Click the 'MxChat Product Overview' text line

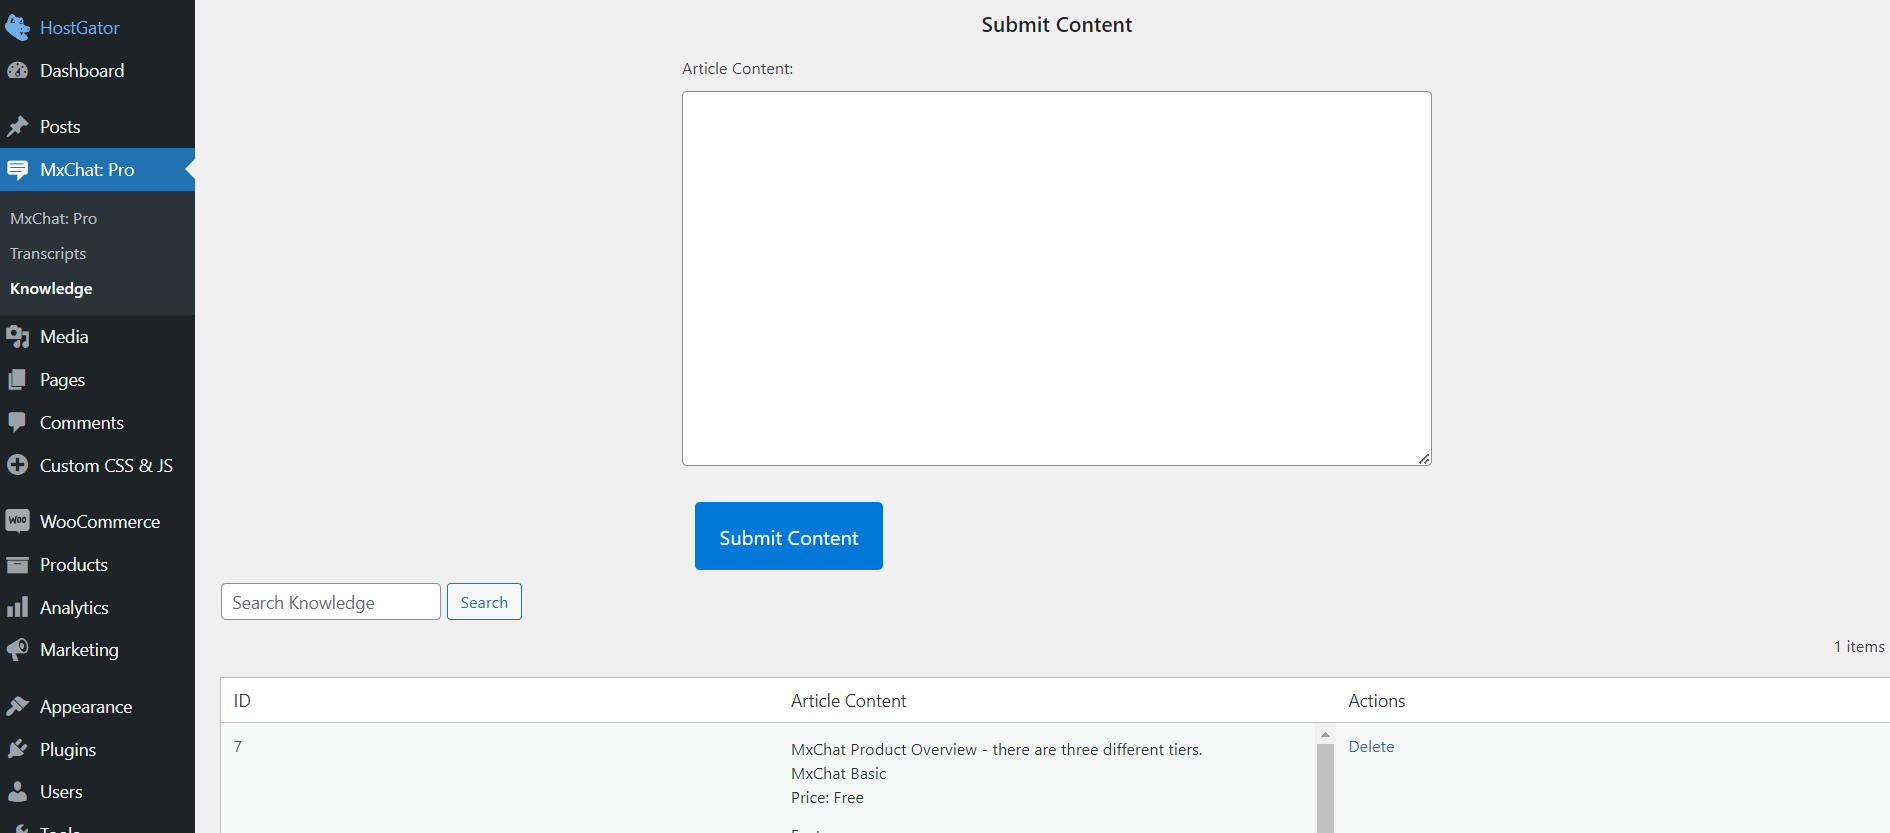click(x=997, y=750)
